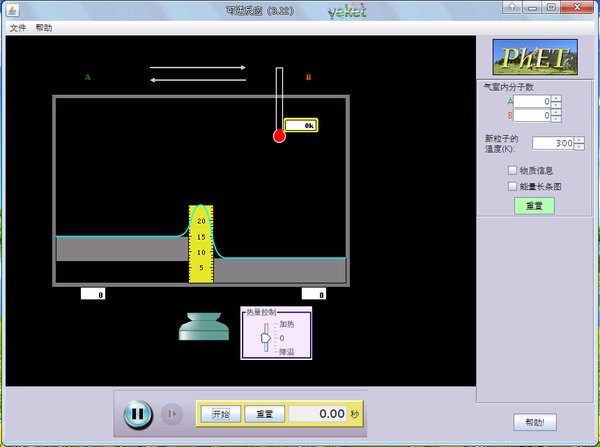Decrease new particle temperature with down arrow
Screen dimensions: 600x447
(579, 147)
